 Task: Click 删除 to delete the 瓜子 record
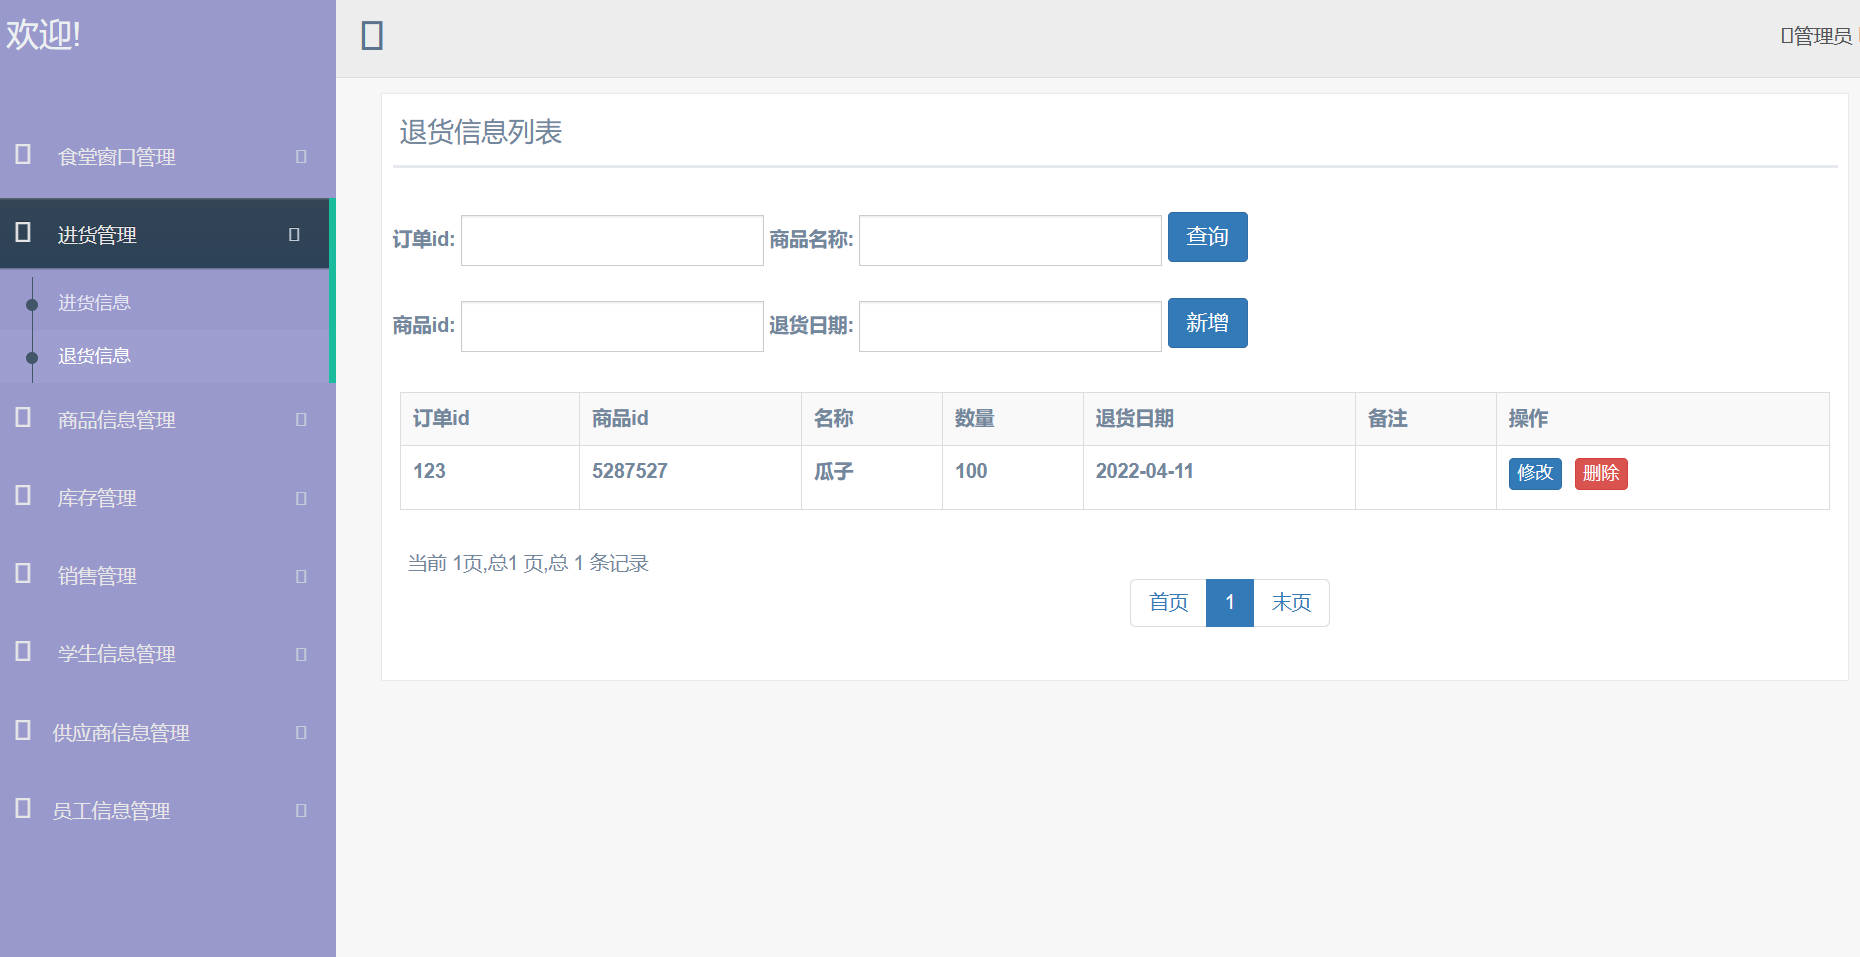1601,473
